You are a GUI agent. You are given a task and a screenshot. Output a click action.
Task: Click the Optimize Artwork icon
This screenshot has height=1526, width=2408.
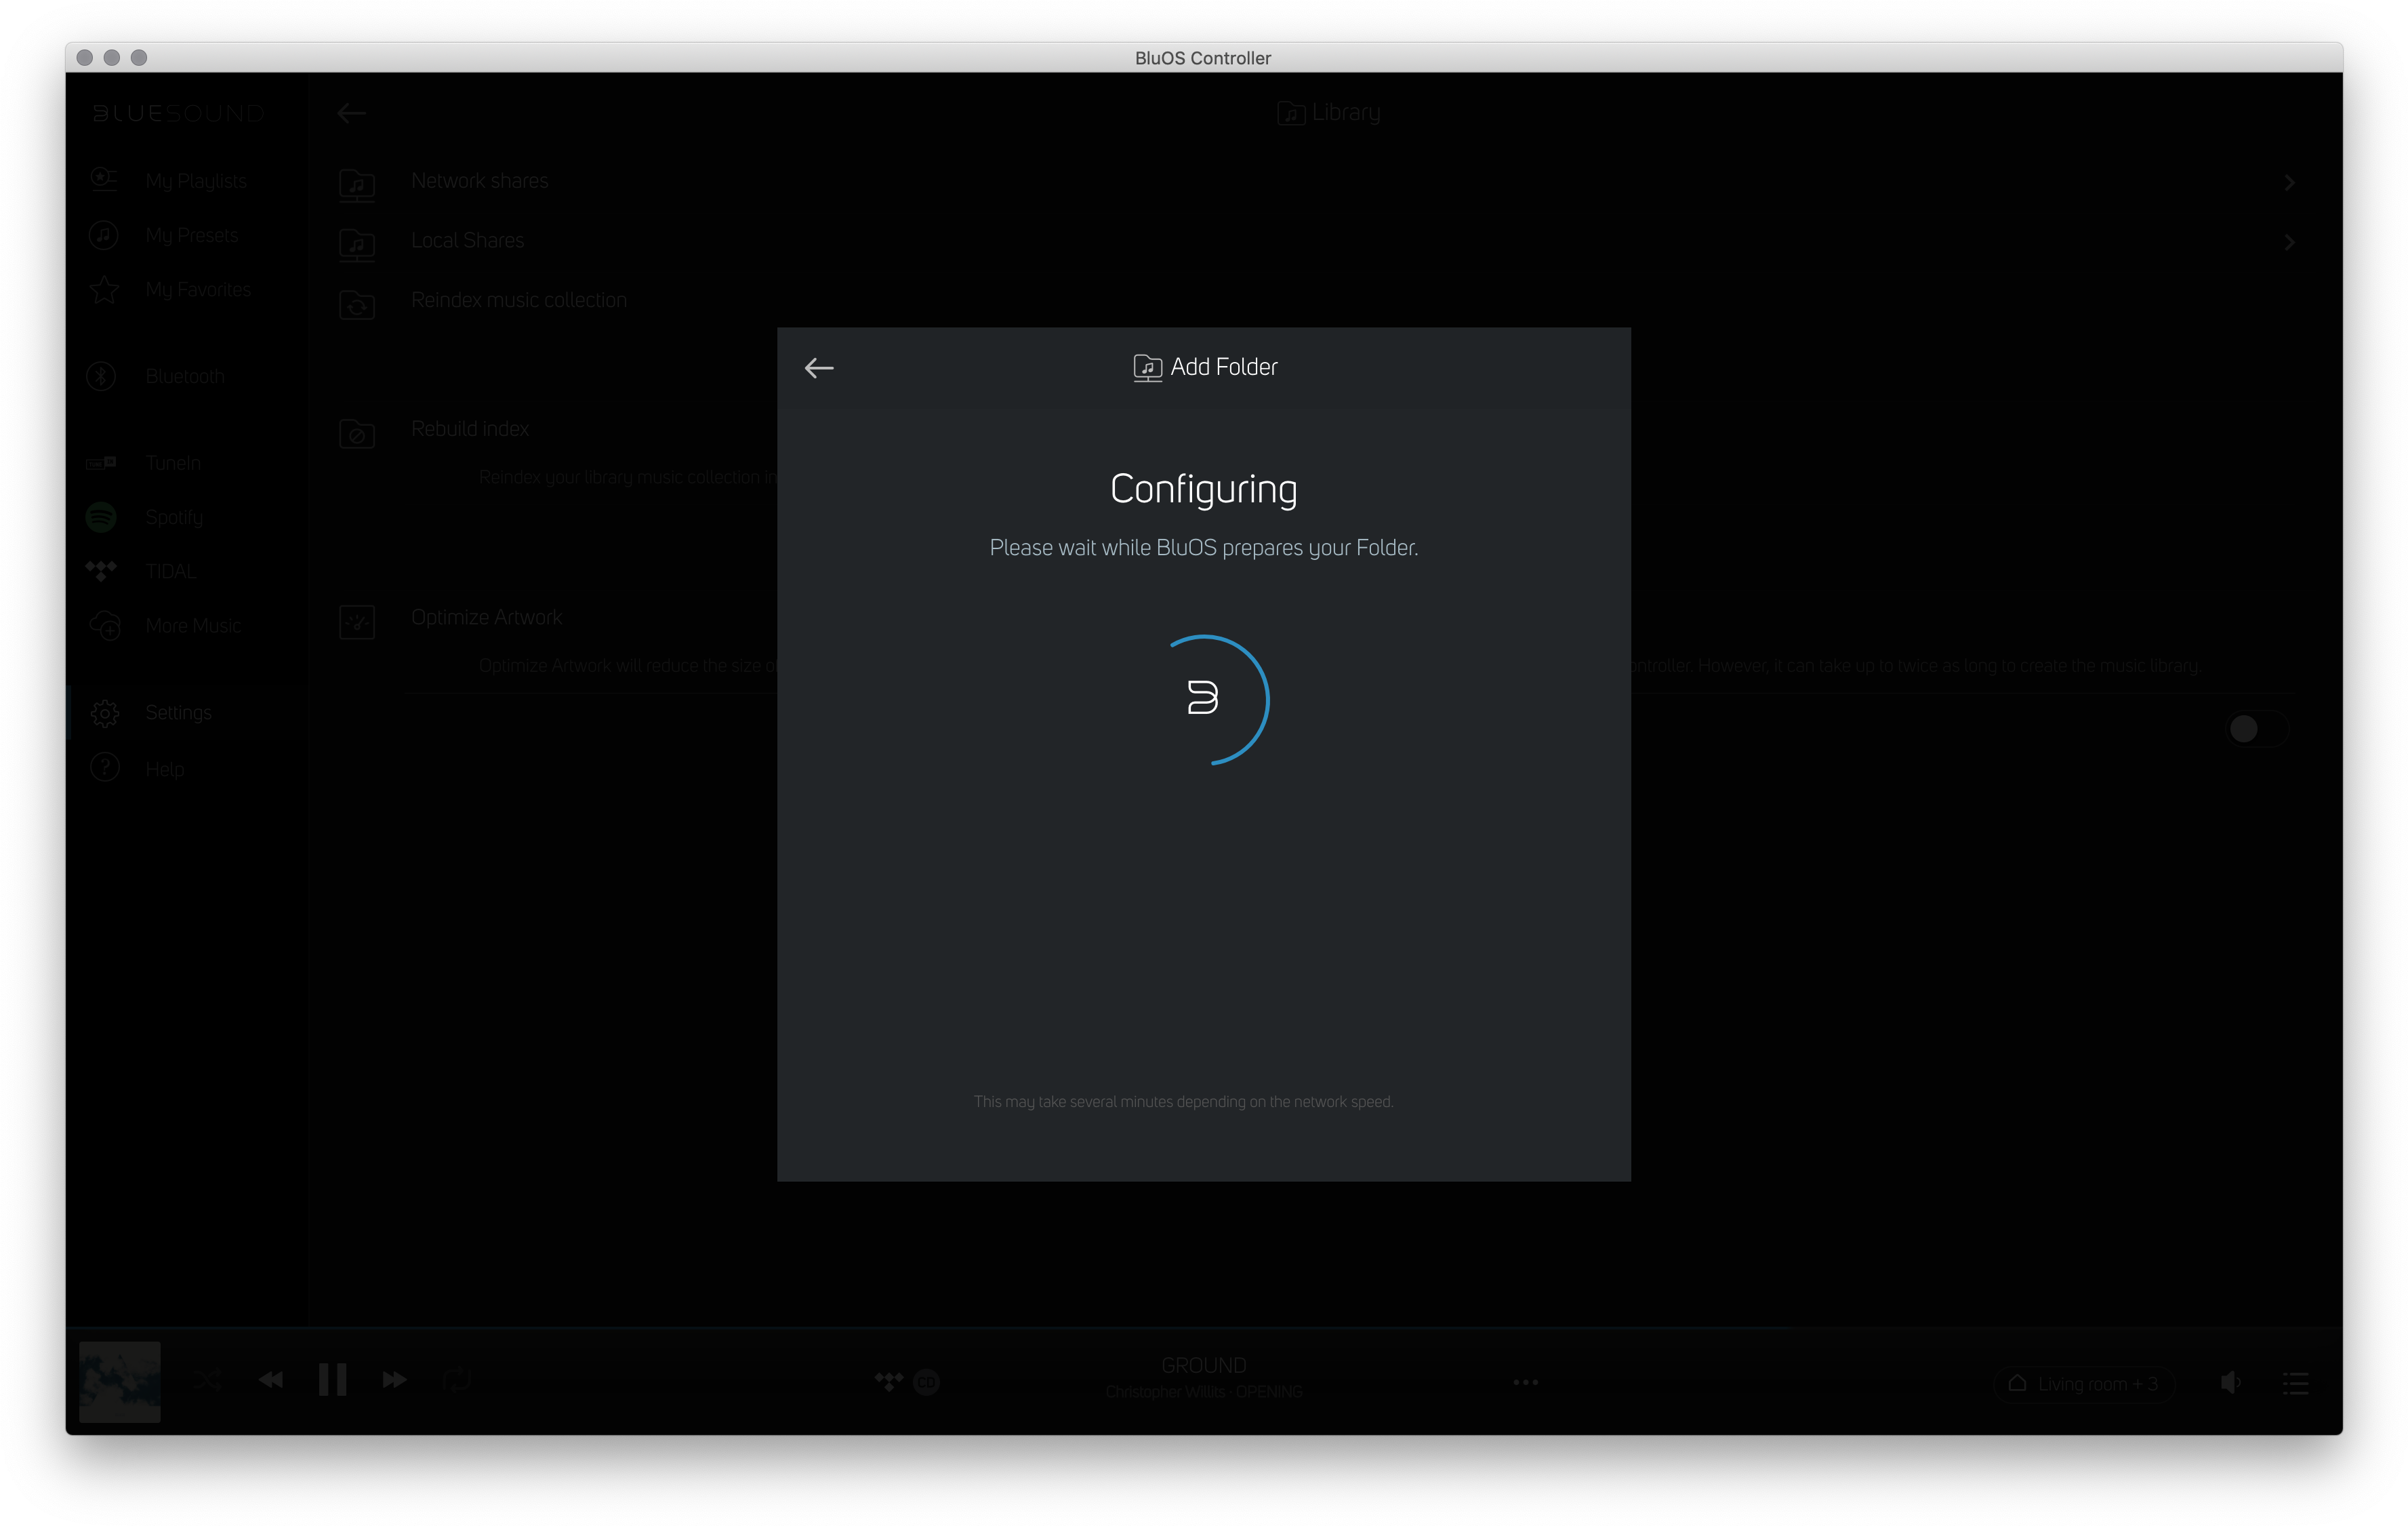[x=357, y=622]
